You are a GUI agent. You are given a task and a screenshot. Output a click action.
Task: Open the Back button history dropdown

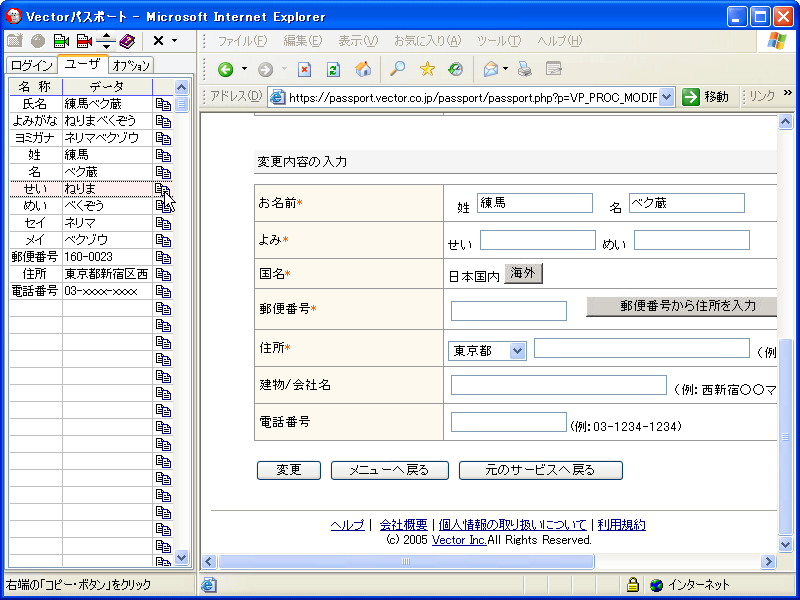coord(244,69)
